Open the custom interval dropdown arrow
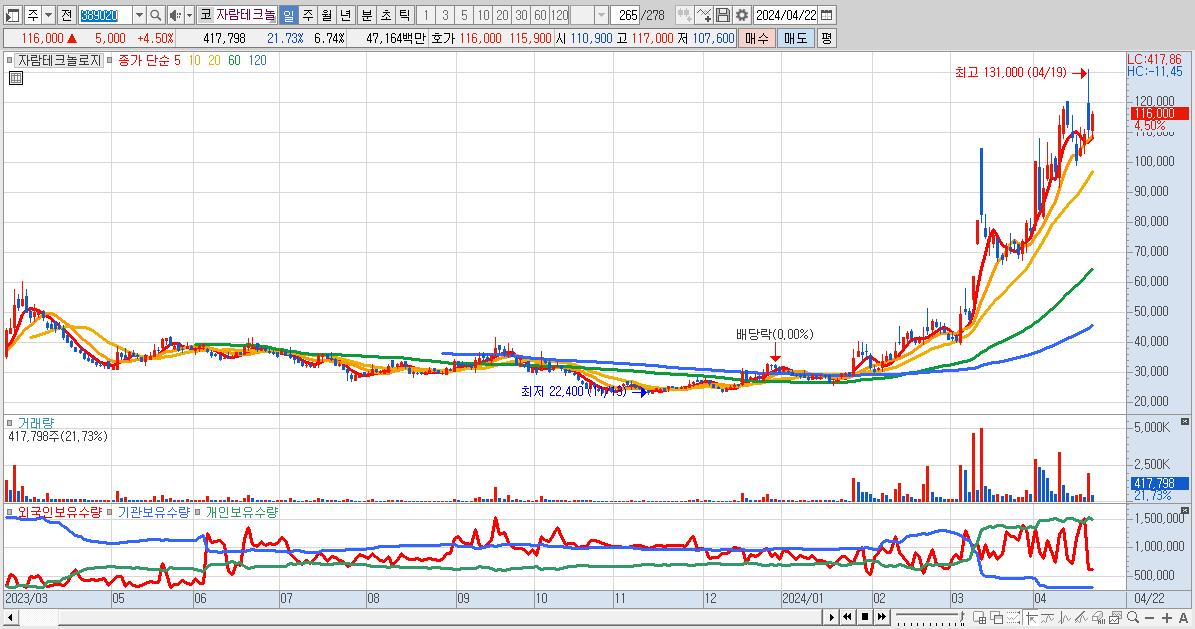The width and height of the screenshot is (1195, 629). [601, 15]
